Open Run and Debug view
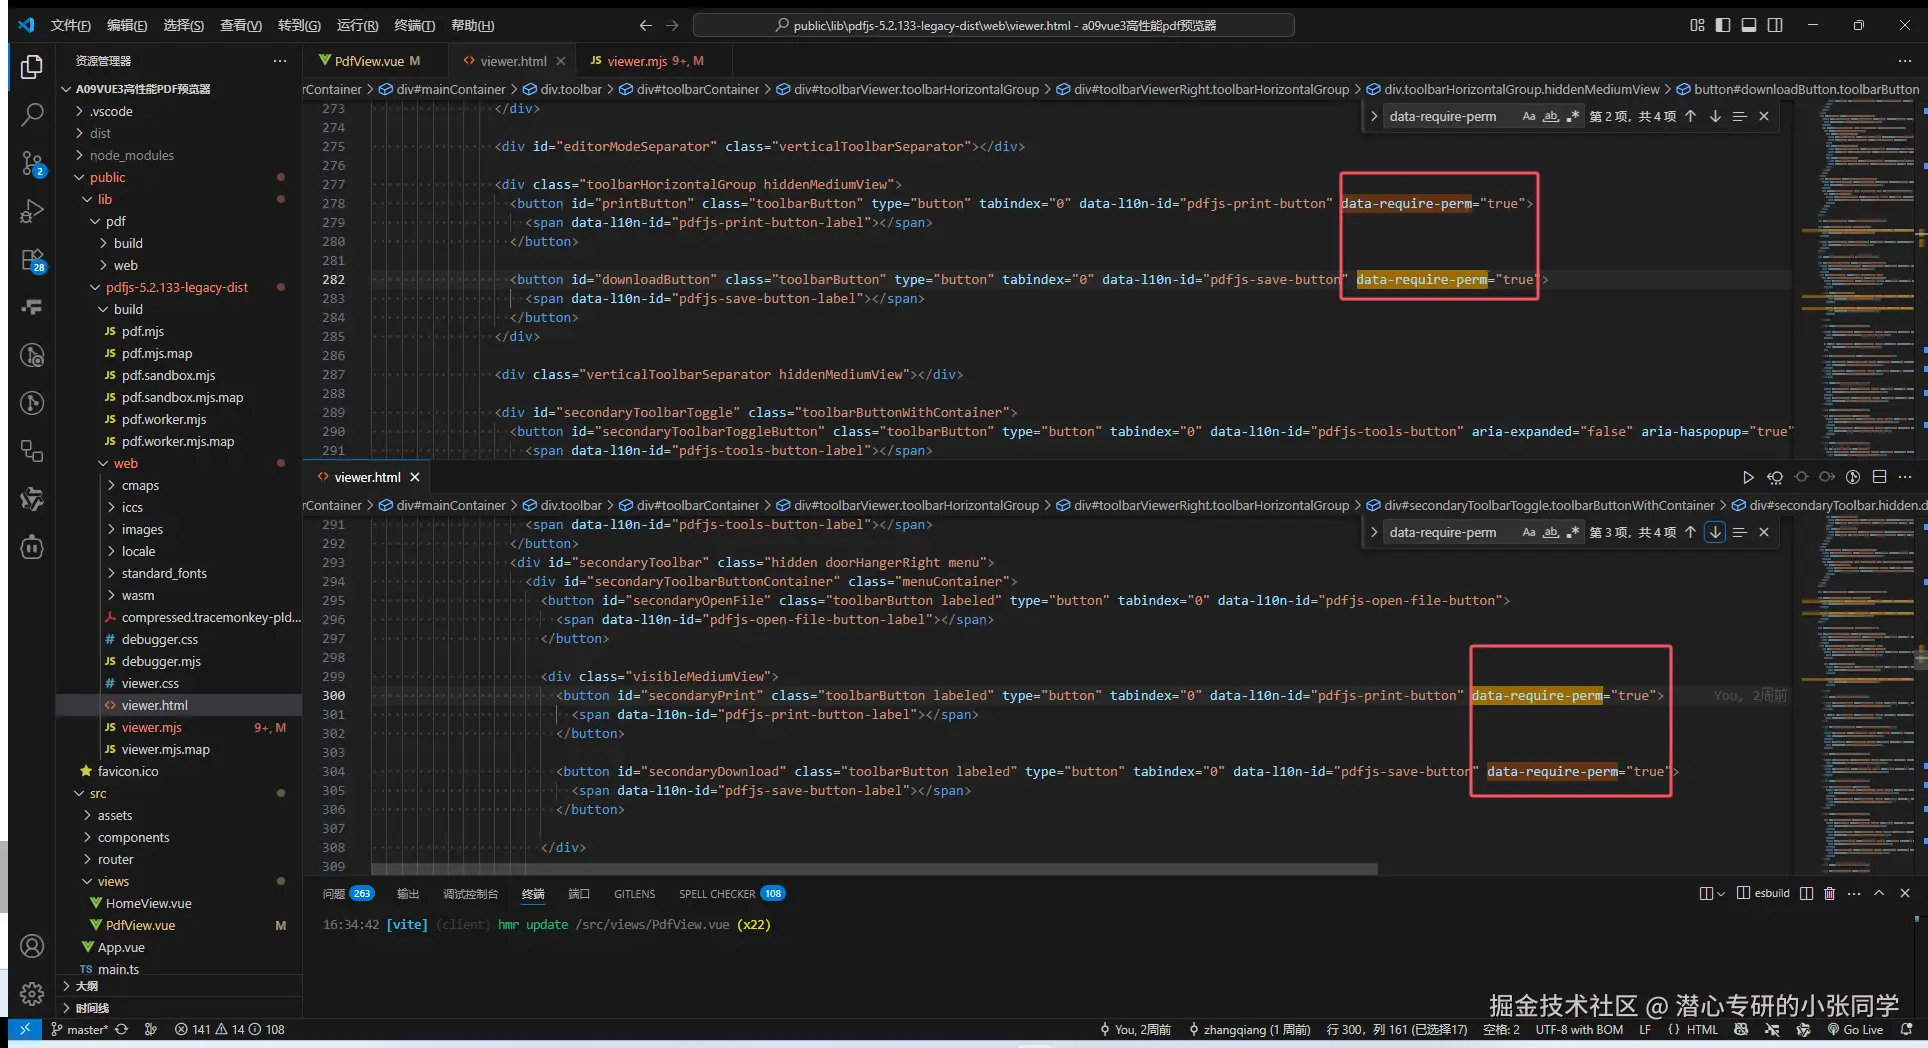Image resolution: width=1928 pixels, height=1048 pixels. pyautogui.click(x=32, y=211)
